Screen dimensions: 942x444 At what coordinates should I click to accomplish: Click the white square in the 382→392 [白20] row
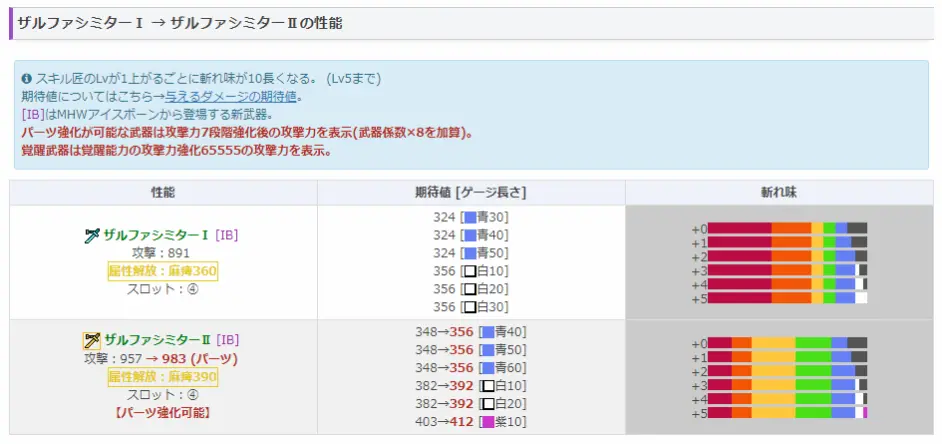488,404
